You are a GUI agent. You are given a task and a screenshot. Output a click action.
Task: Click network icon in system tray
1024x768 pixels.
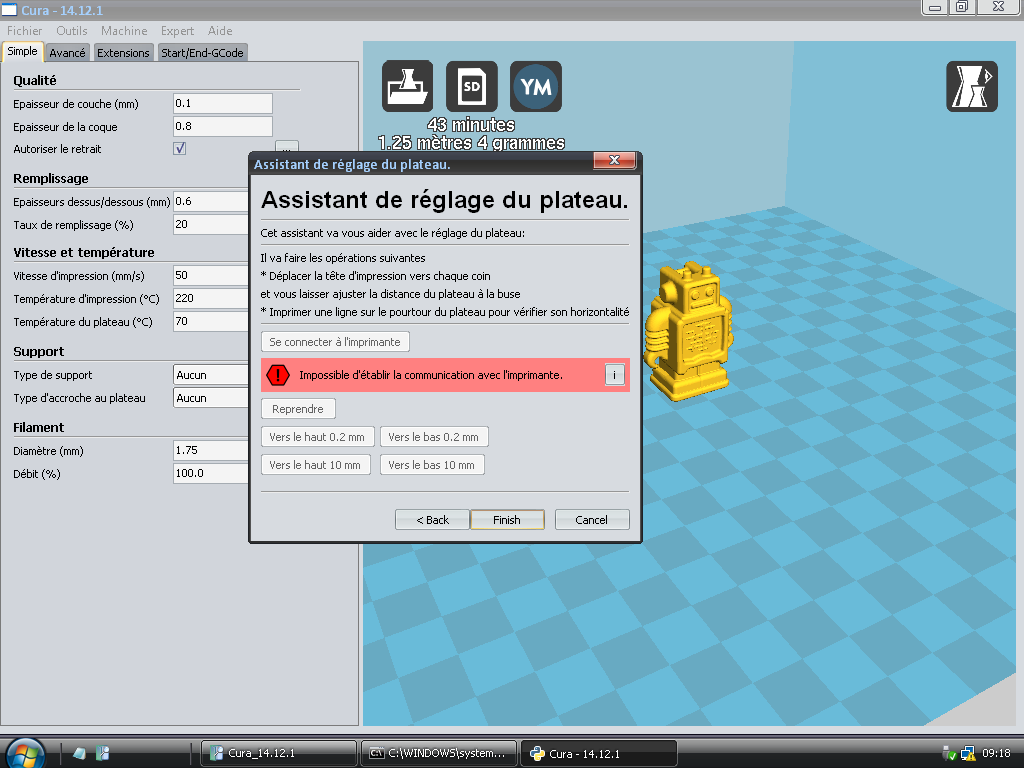coord(968,754)
